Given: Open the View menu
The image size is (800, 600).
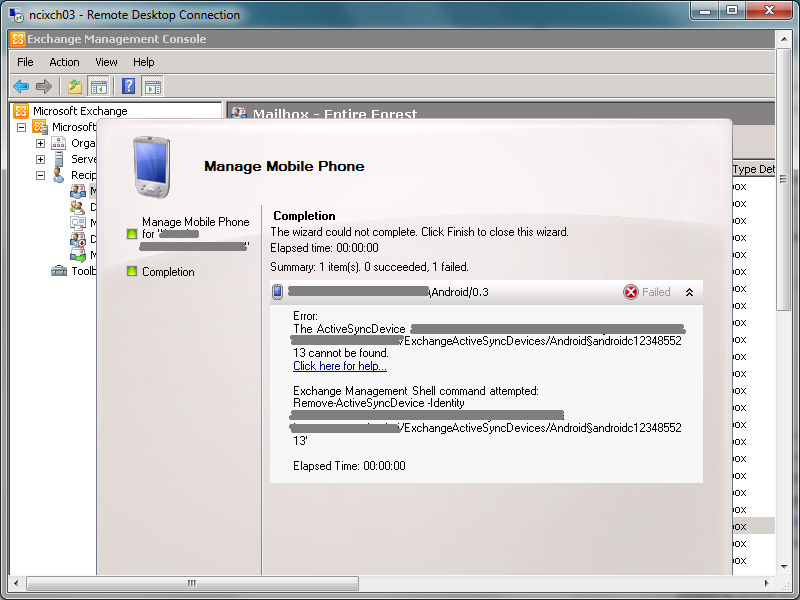Looking at the screenshot, I should pyautogui.click(x=106, y=62).
